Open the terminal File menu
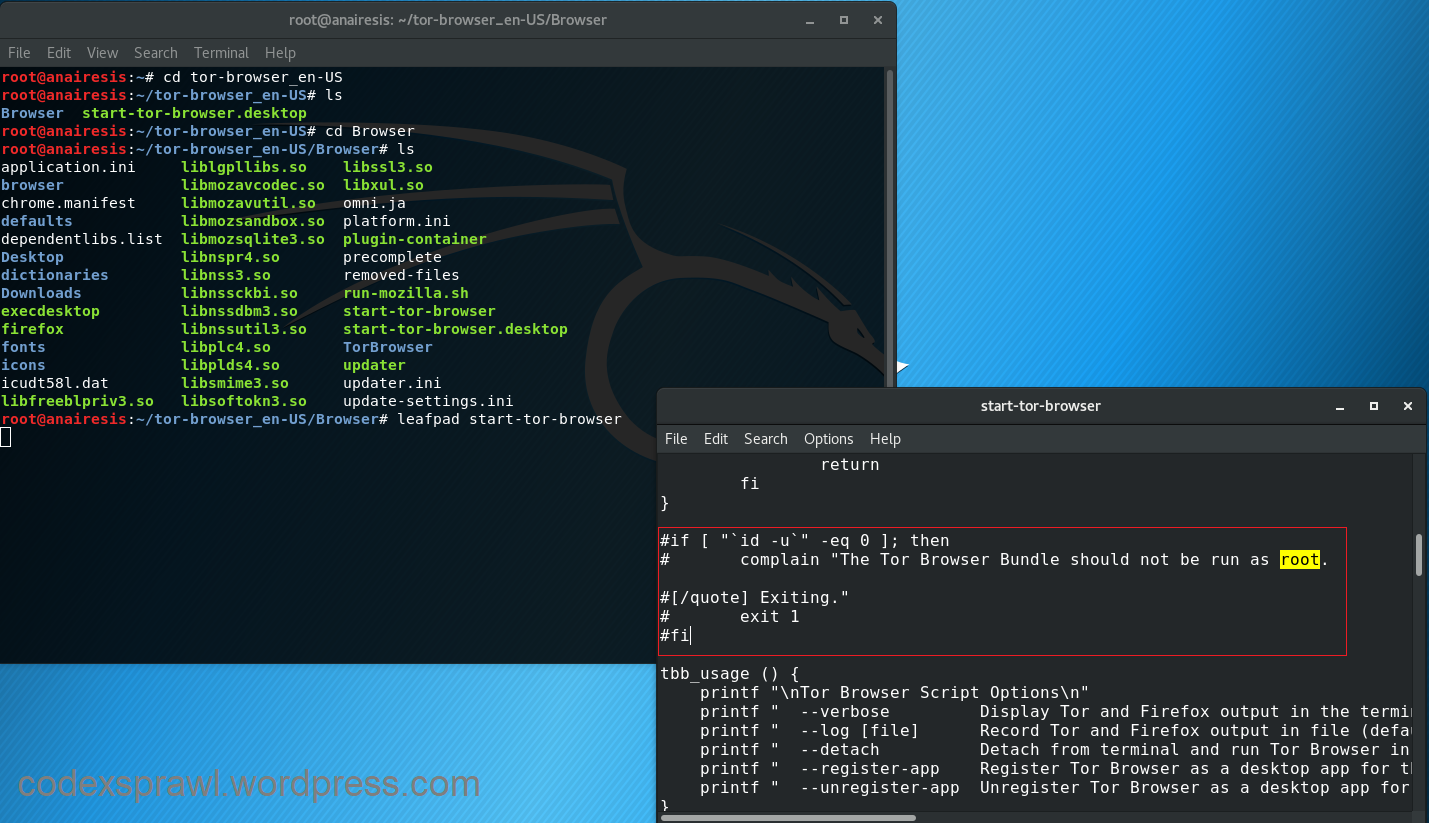The width and height of the screenshot is (1429, 823). pyautogui.click(x=19, y=53)
